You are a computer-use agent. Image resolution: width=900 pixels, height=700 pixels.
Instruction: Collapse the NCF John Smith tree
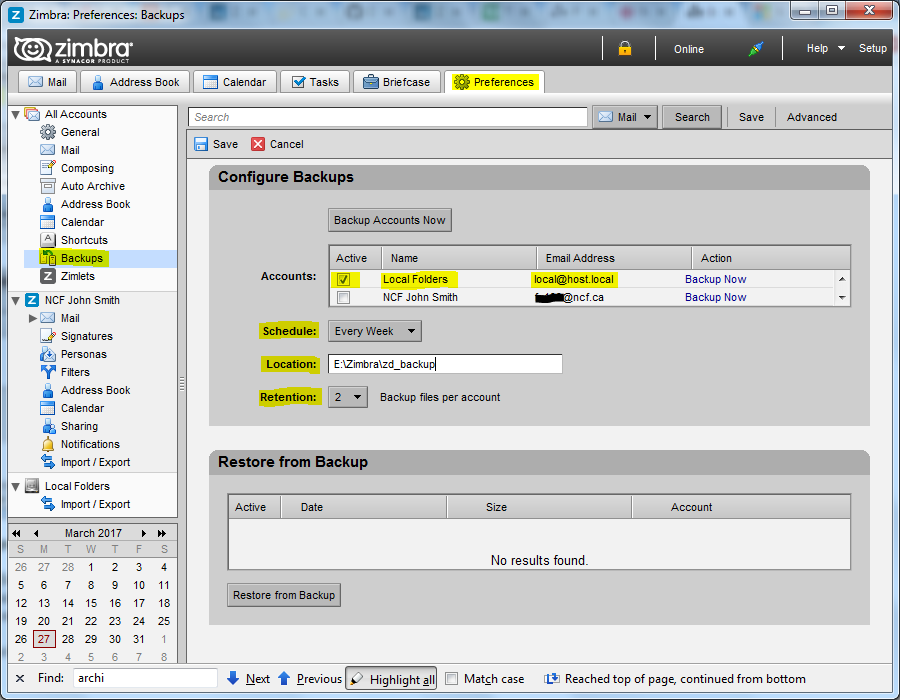tap(15, 300)
